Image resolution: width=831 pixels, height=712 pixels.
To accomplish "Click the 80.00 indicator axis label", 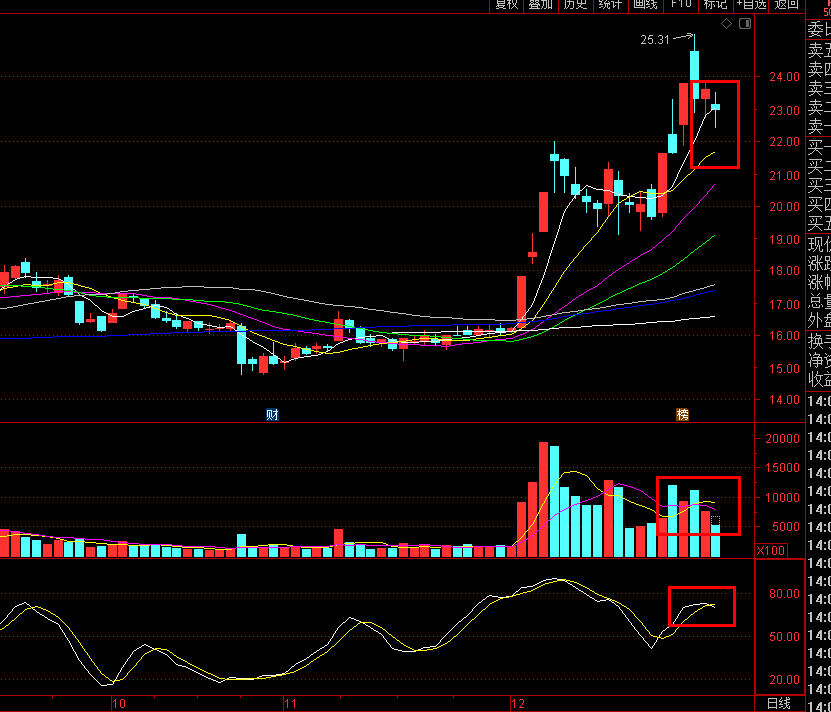I will (x=785, y=594).
